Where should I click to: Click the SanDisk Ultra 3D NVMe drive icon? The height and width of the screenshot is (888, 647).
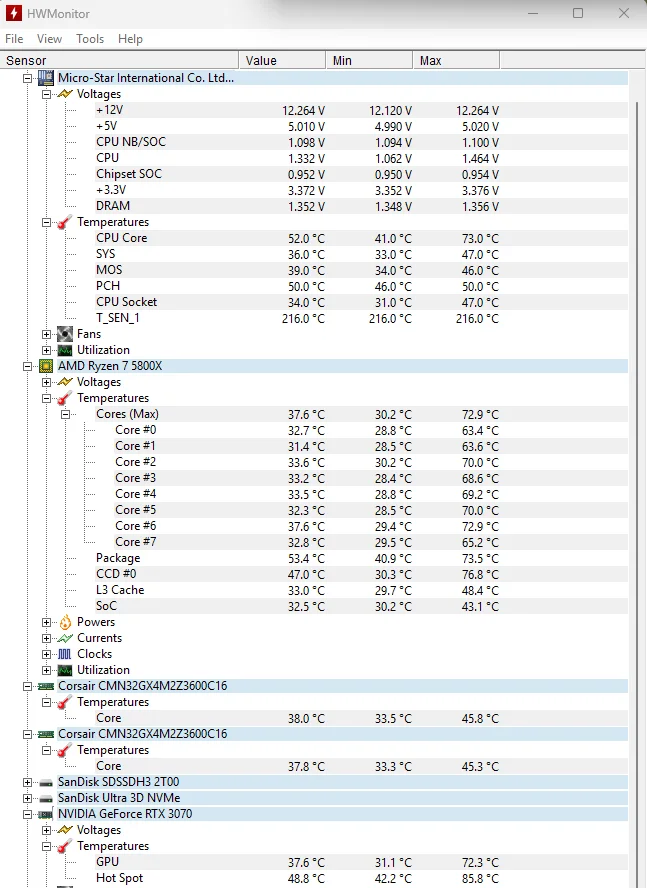(x=46, y=798)
